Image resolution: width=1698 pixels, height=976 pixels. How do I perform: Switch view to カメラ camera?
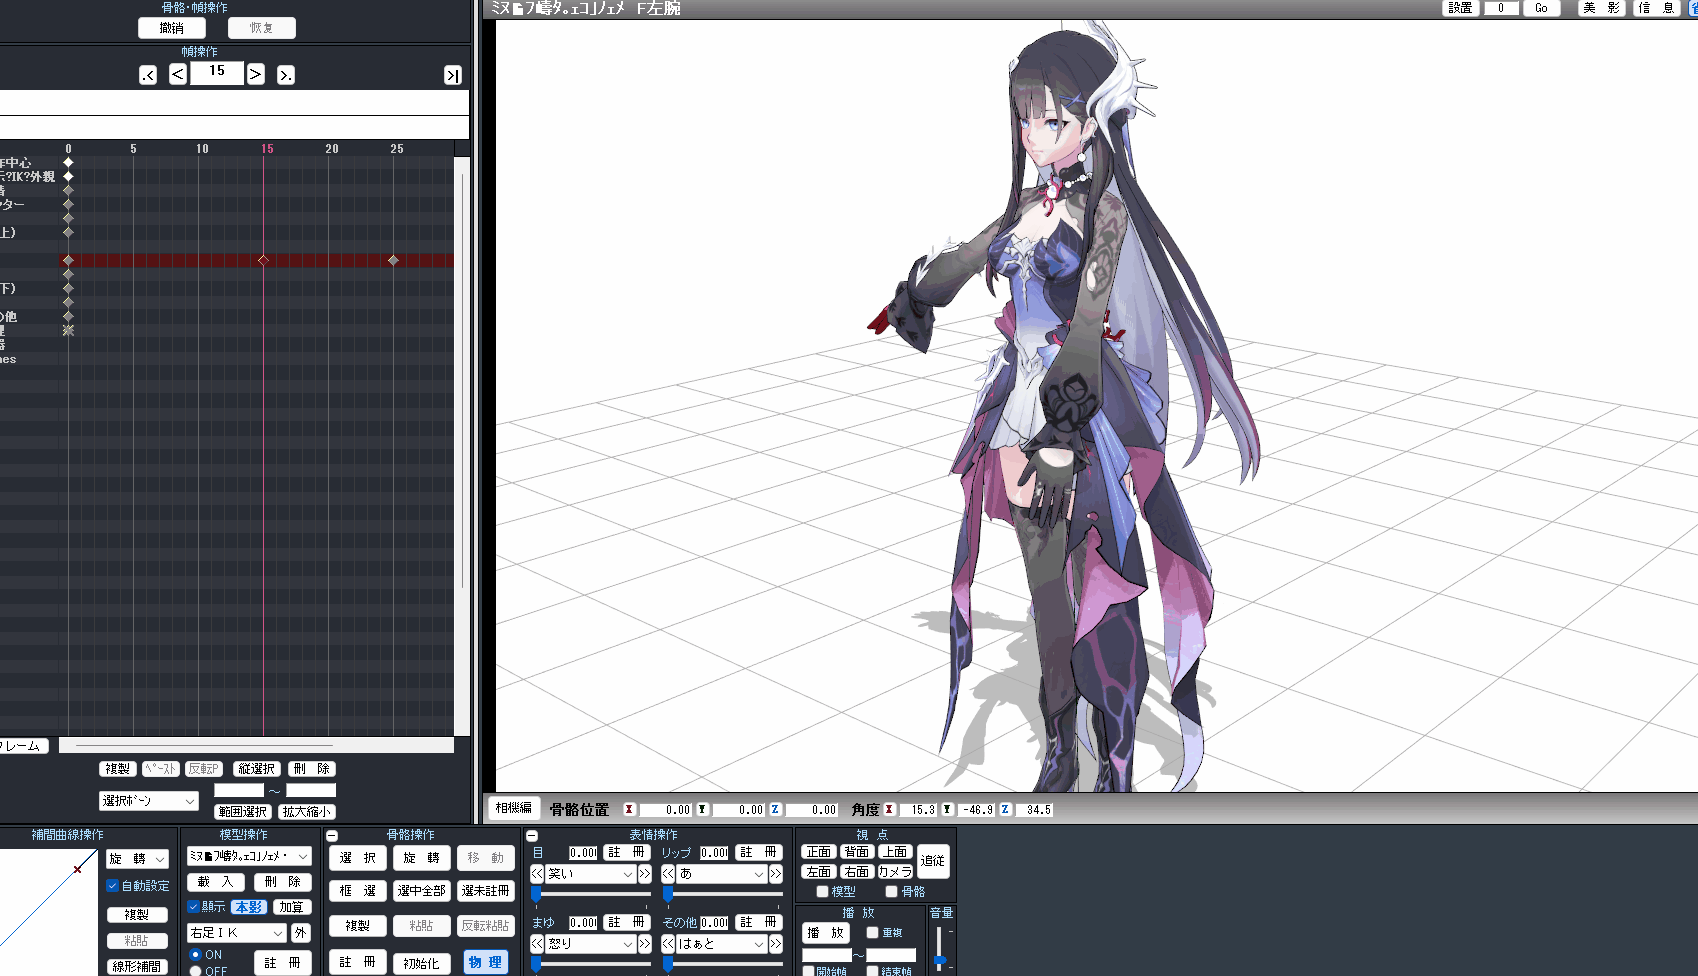tap(895, 872)
